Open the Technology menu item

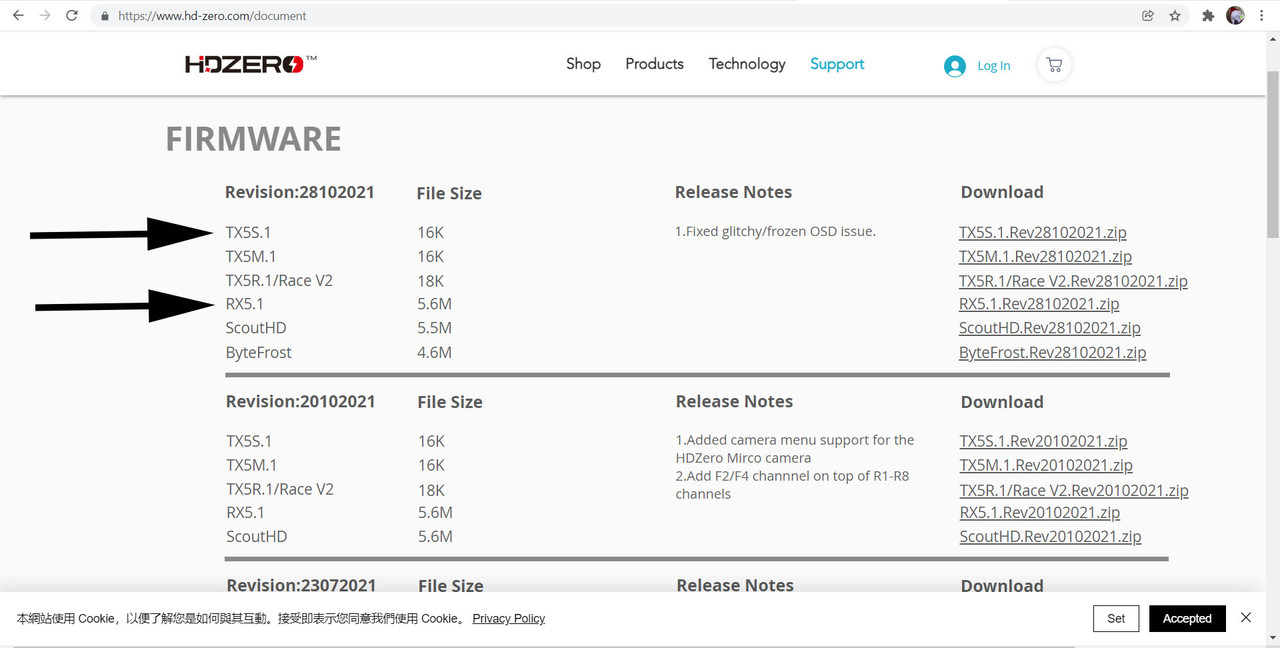pyautogui.click(x=747, y=64)
